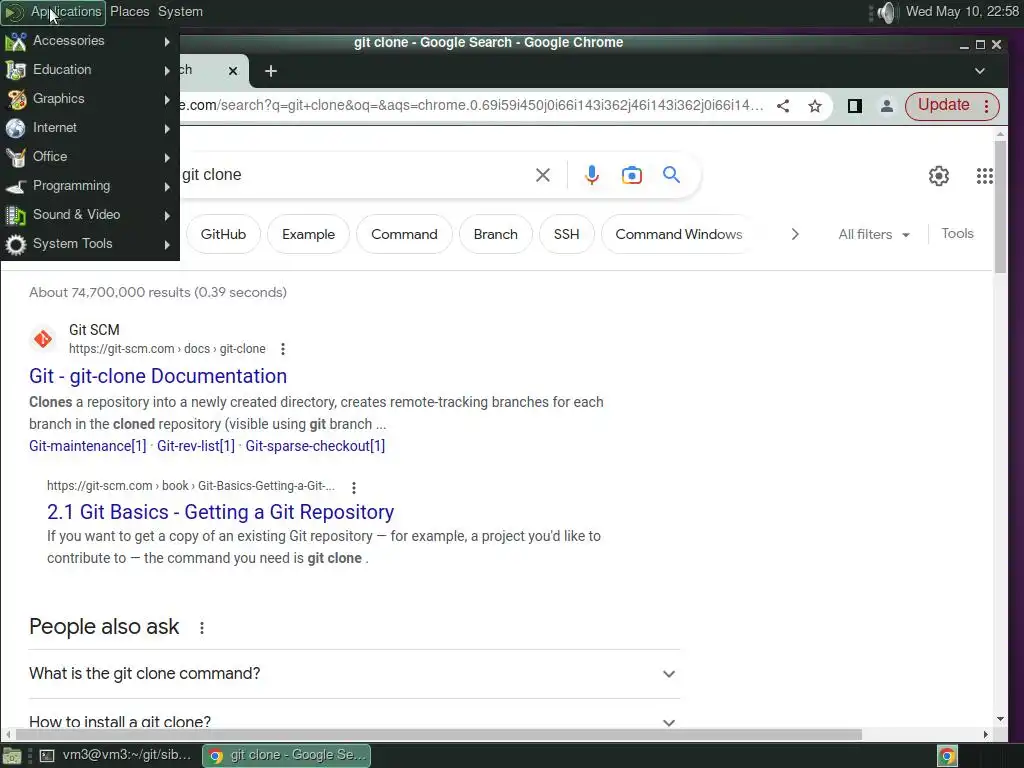Expand What is the git clone command
The image size is (1024, 768).
(x=354, y=673)
